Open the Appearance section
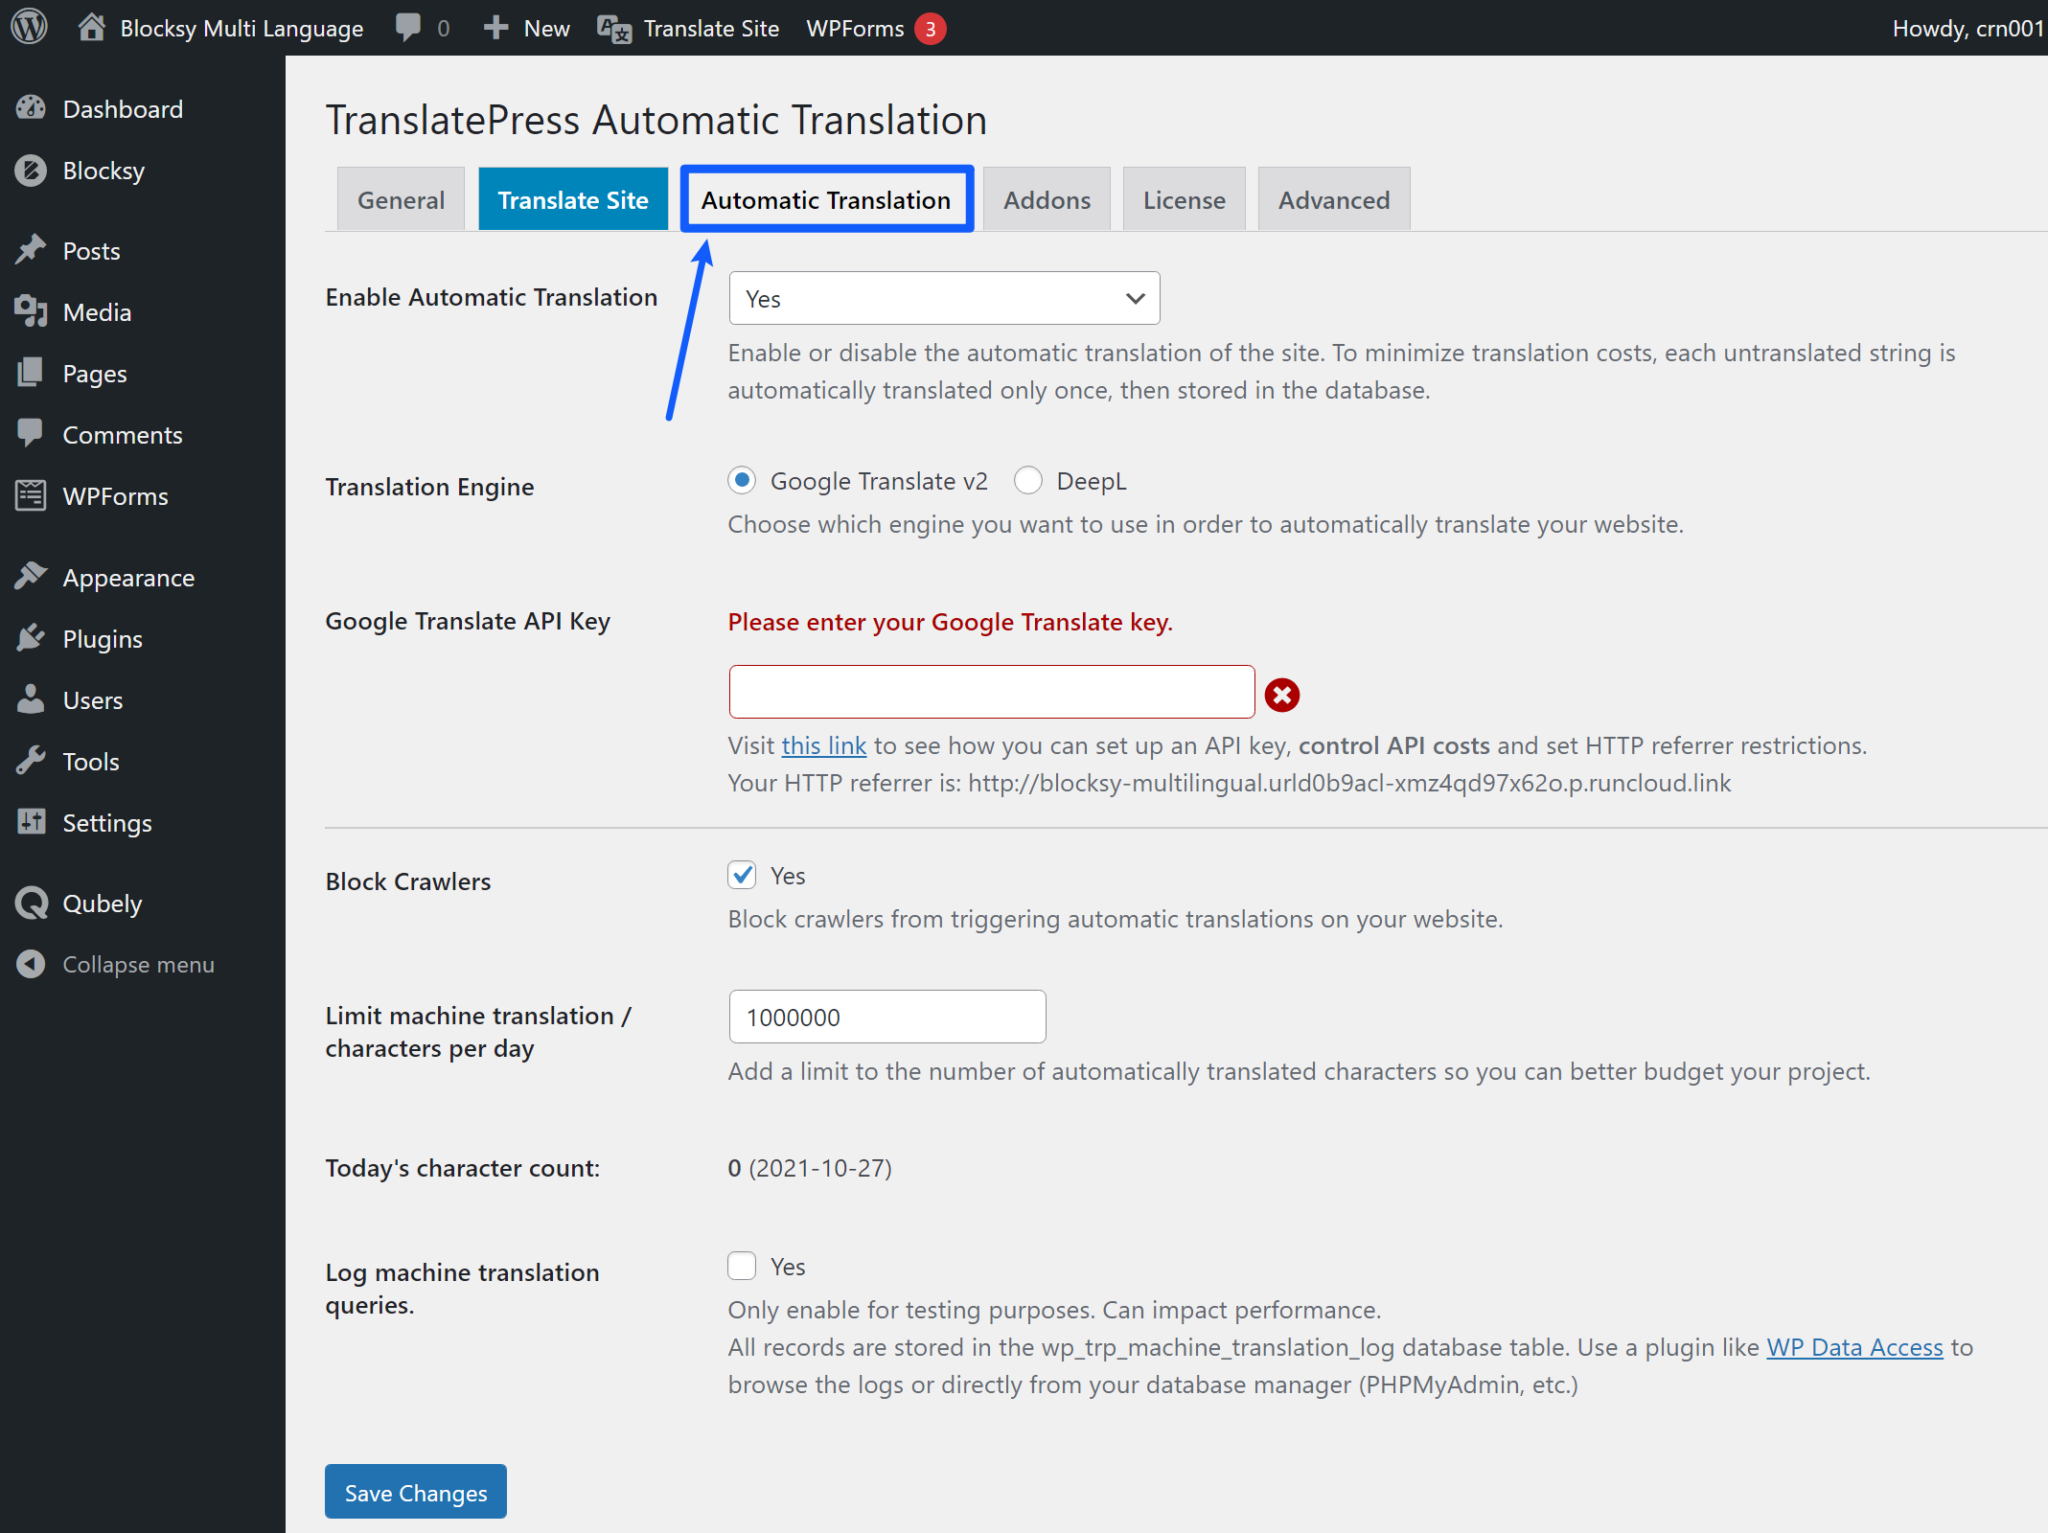Screen dimensions: 2048x1533 pyautogui.click(x=128, y=577)
